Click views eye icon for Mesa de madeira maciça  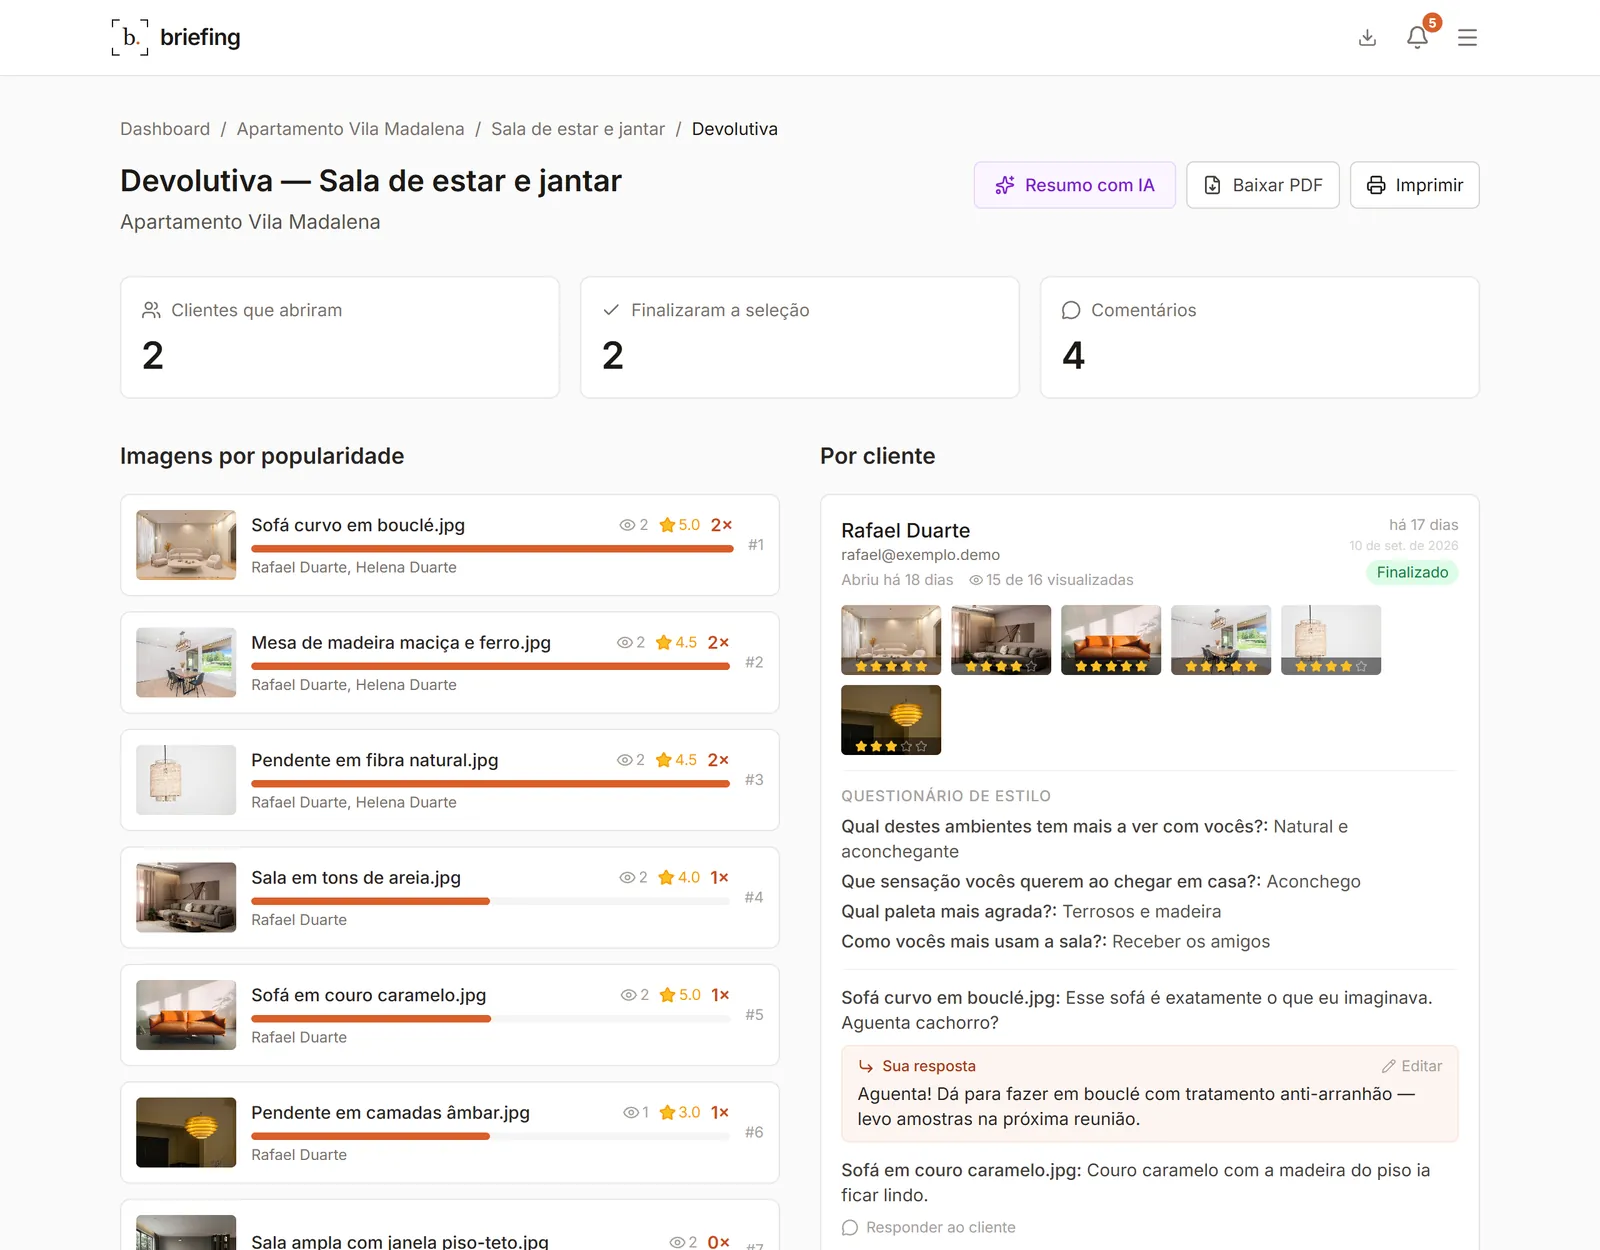point(625,643)
